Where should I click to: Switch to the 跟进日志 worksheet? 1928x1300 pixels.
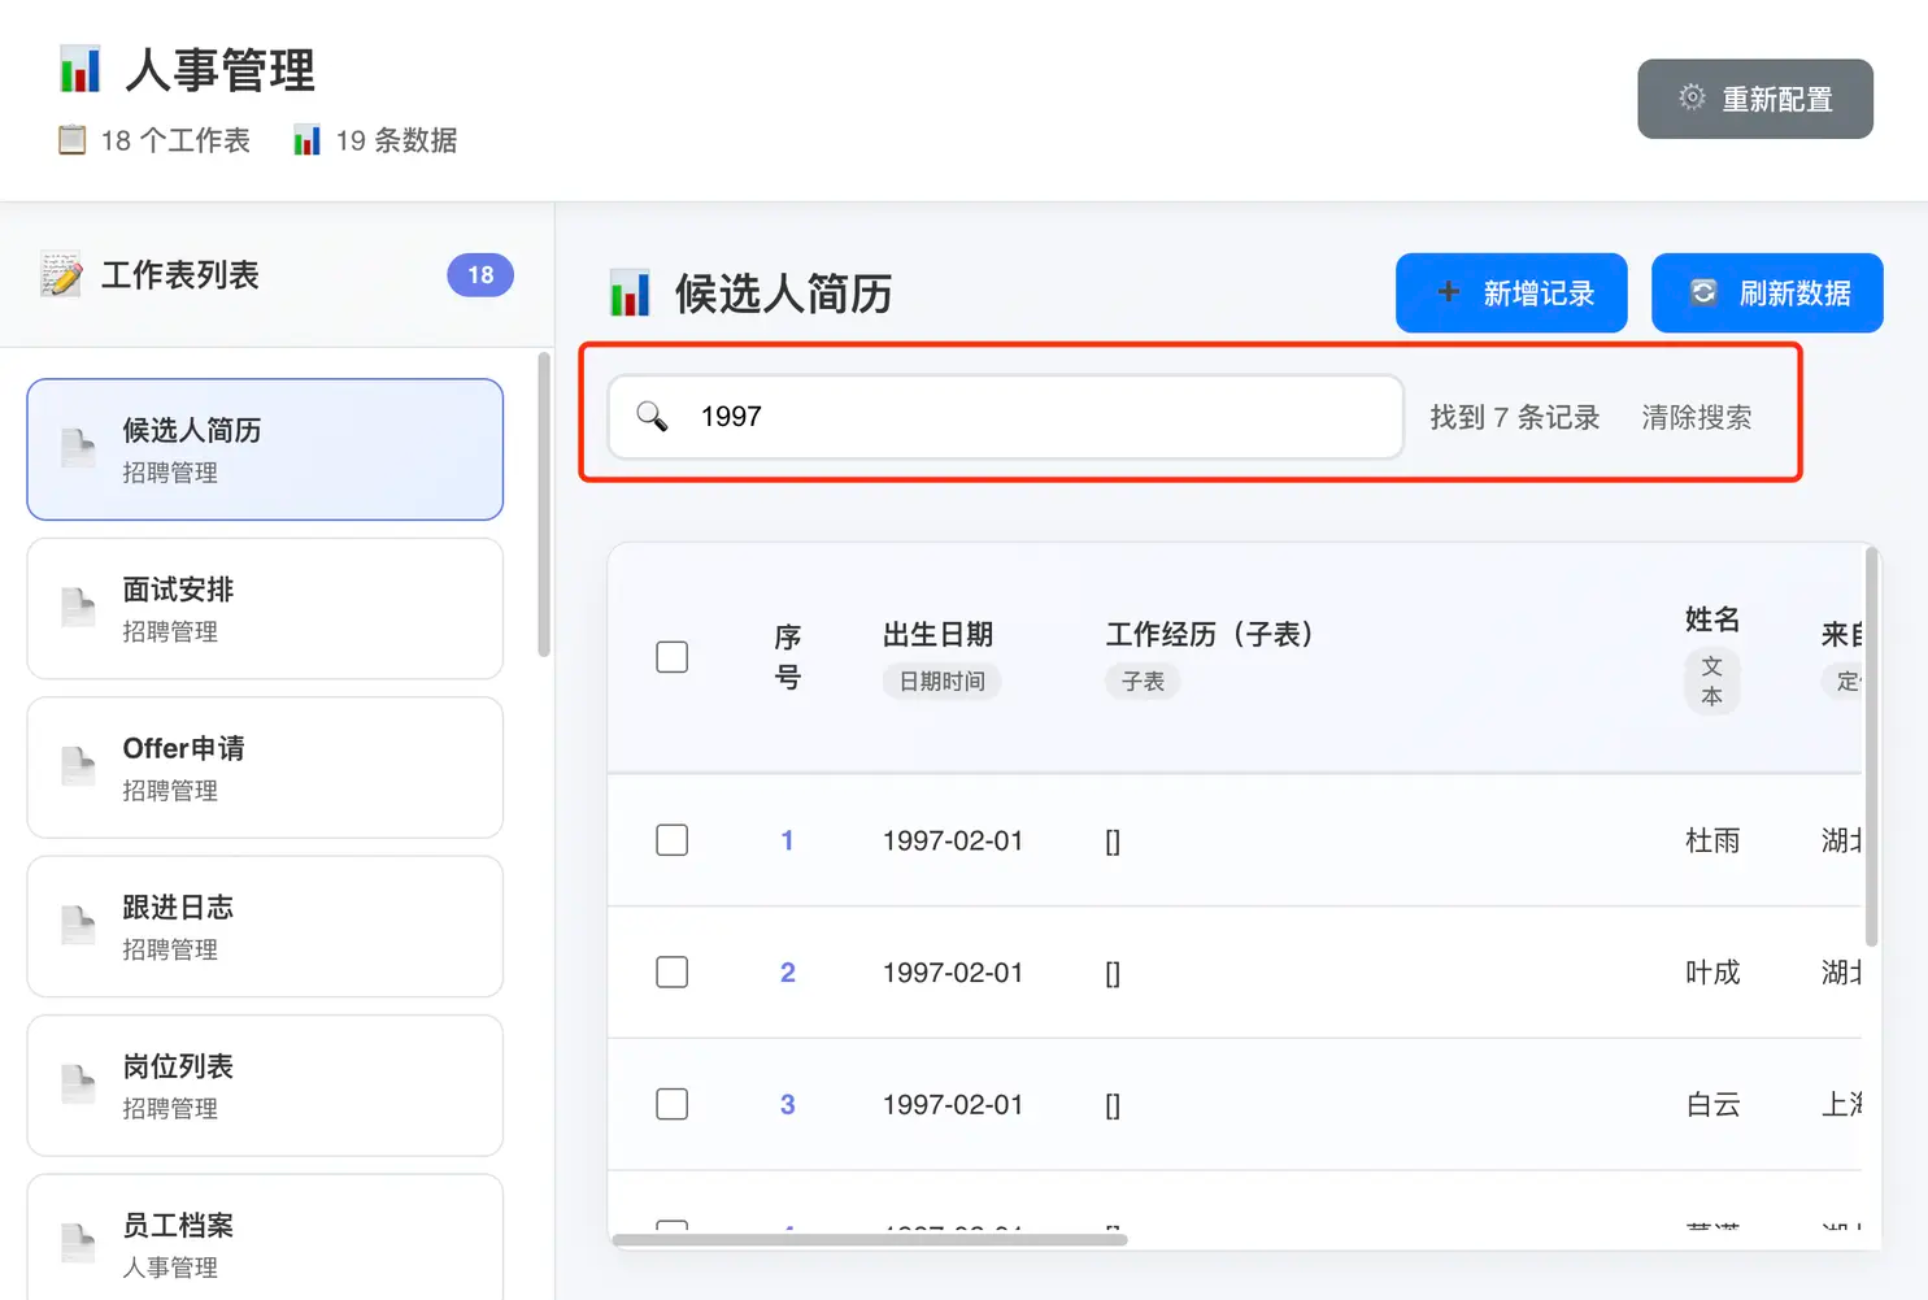coord(265,926)
